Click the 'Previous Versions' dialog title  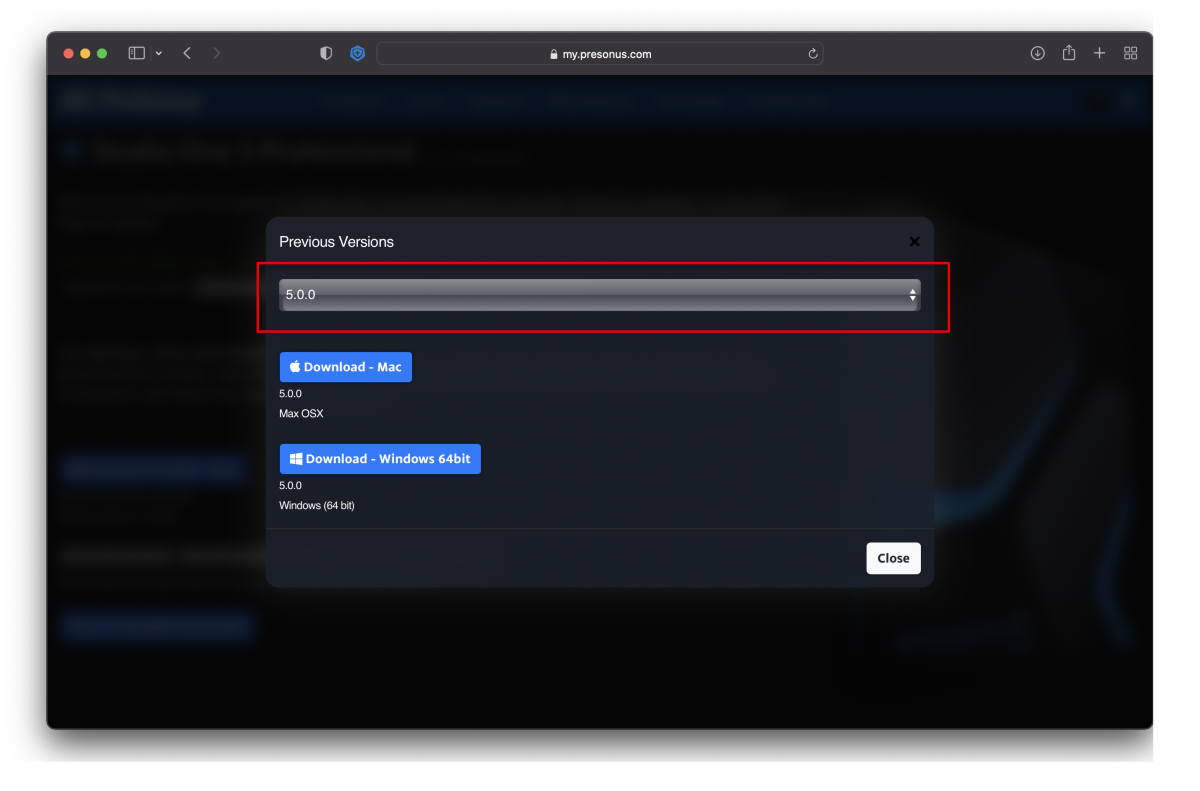pyautogui.click(x=336, y=242)
